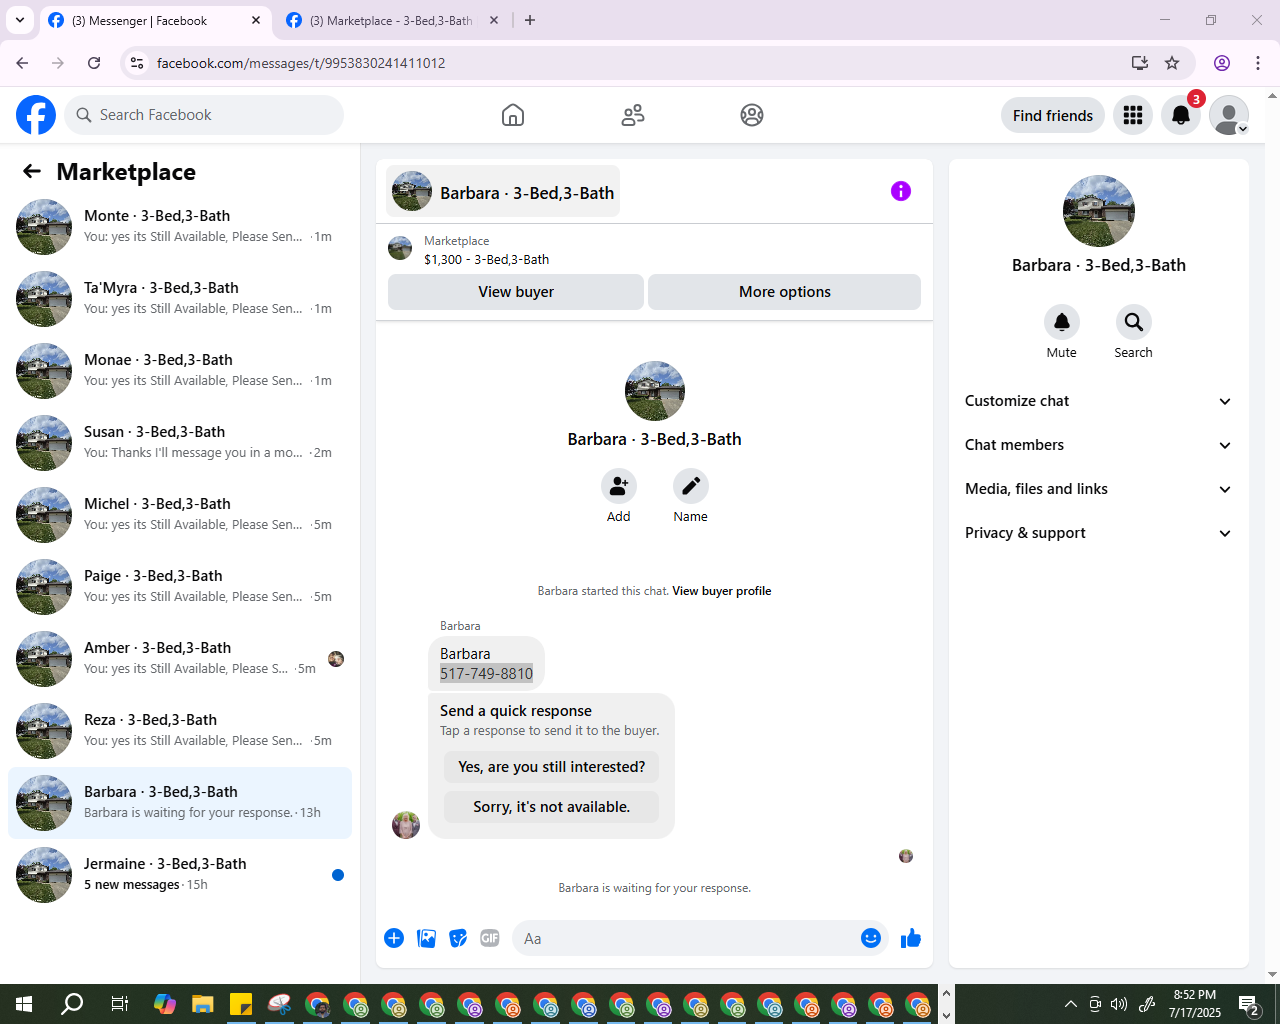This screenshot has height=1024, width=1280.
Task: Expand the Privacy & support section
Action: (1098, 533)
